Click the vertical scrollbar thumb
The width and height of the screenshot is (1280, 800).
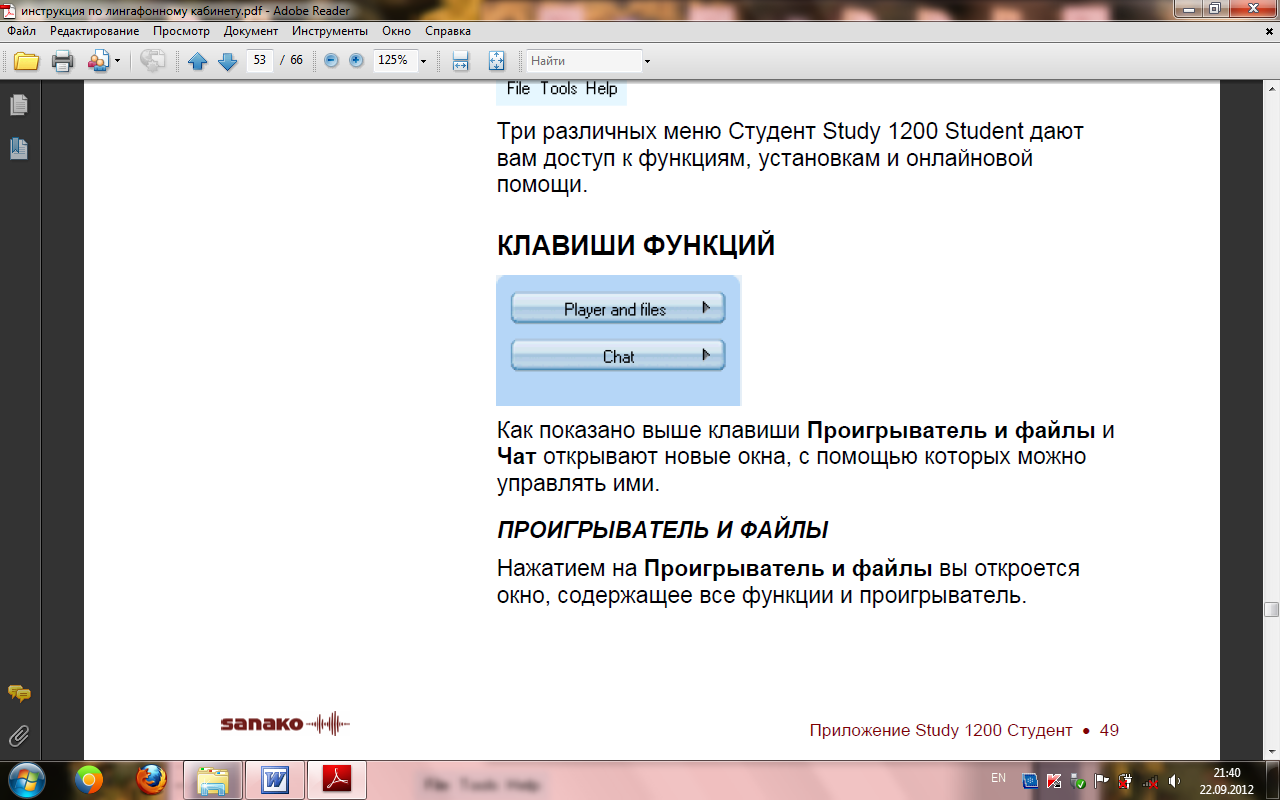pos(1271,610)
